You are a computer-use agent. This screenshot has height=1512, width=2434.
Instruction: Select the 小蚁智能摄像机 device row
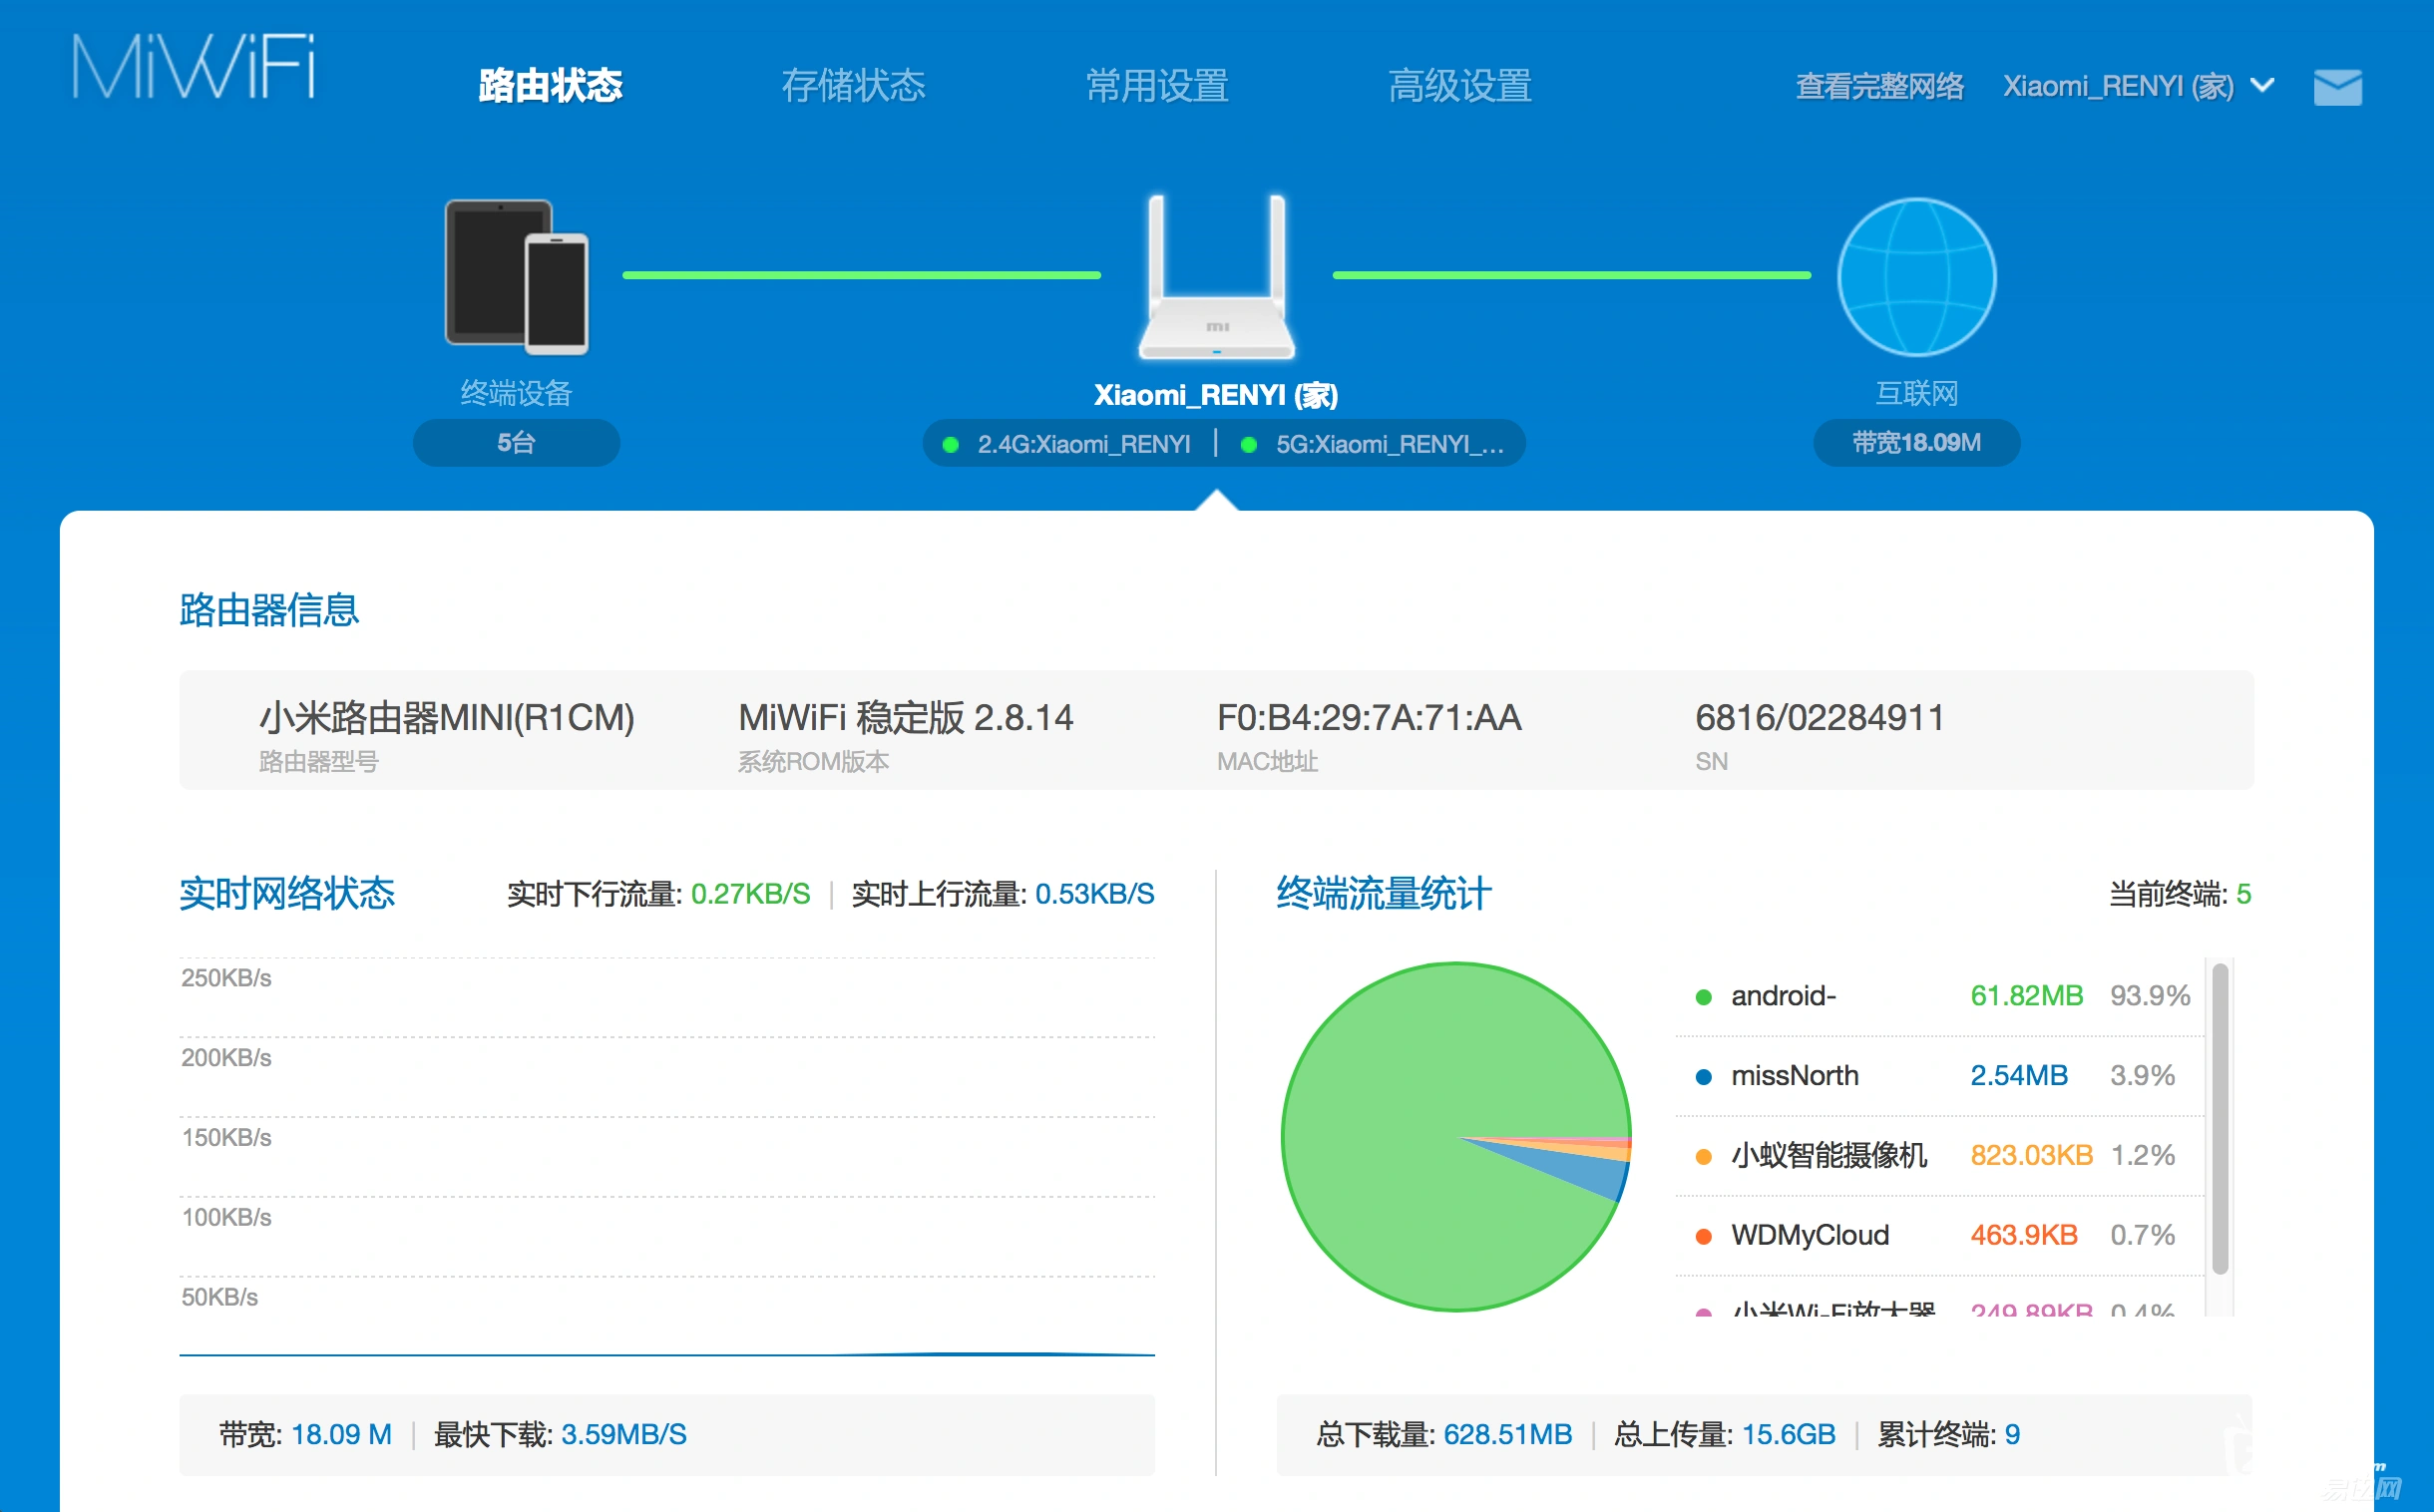pyautogui.click(x=1940, y=1157)
